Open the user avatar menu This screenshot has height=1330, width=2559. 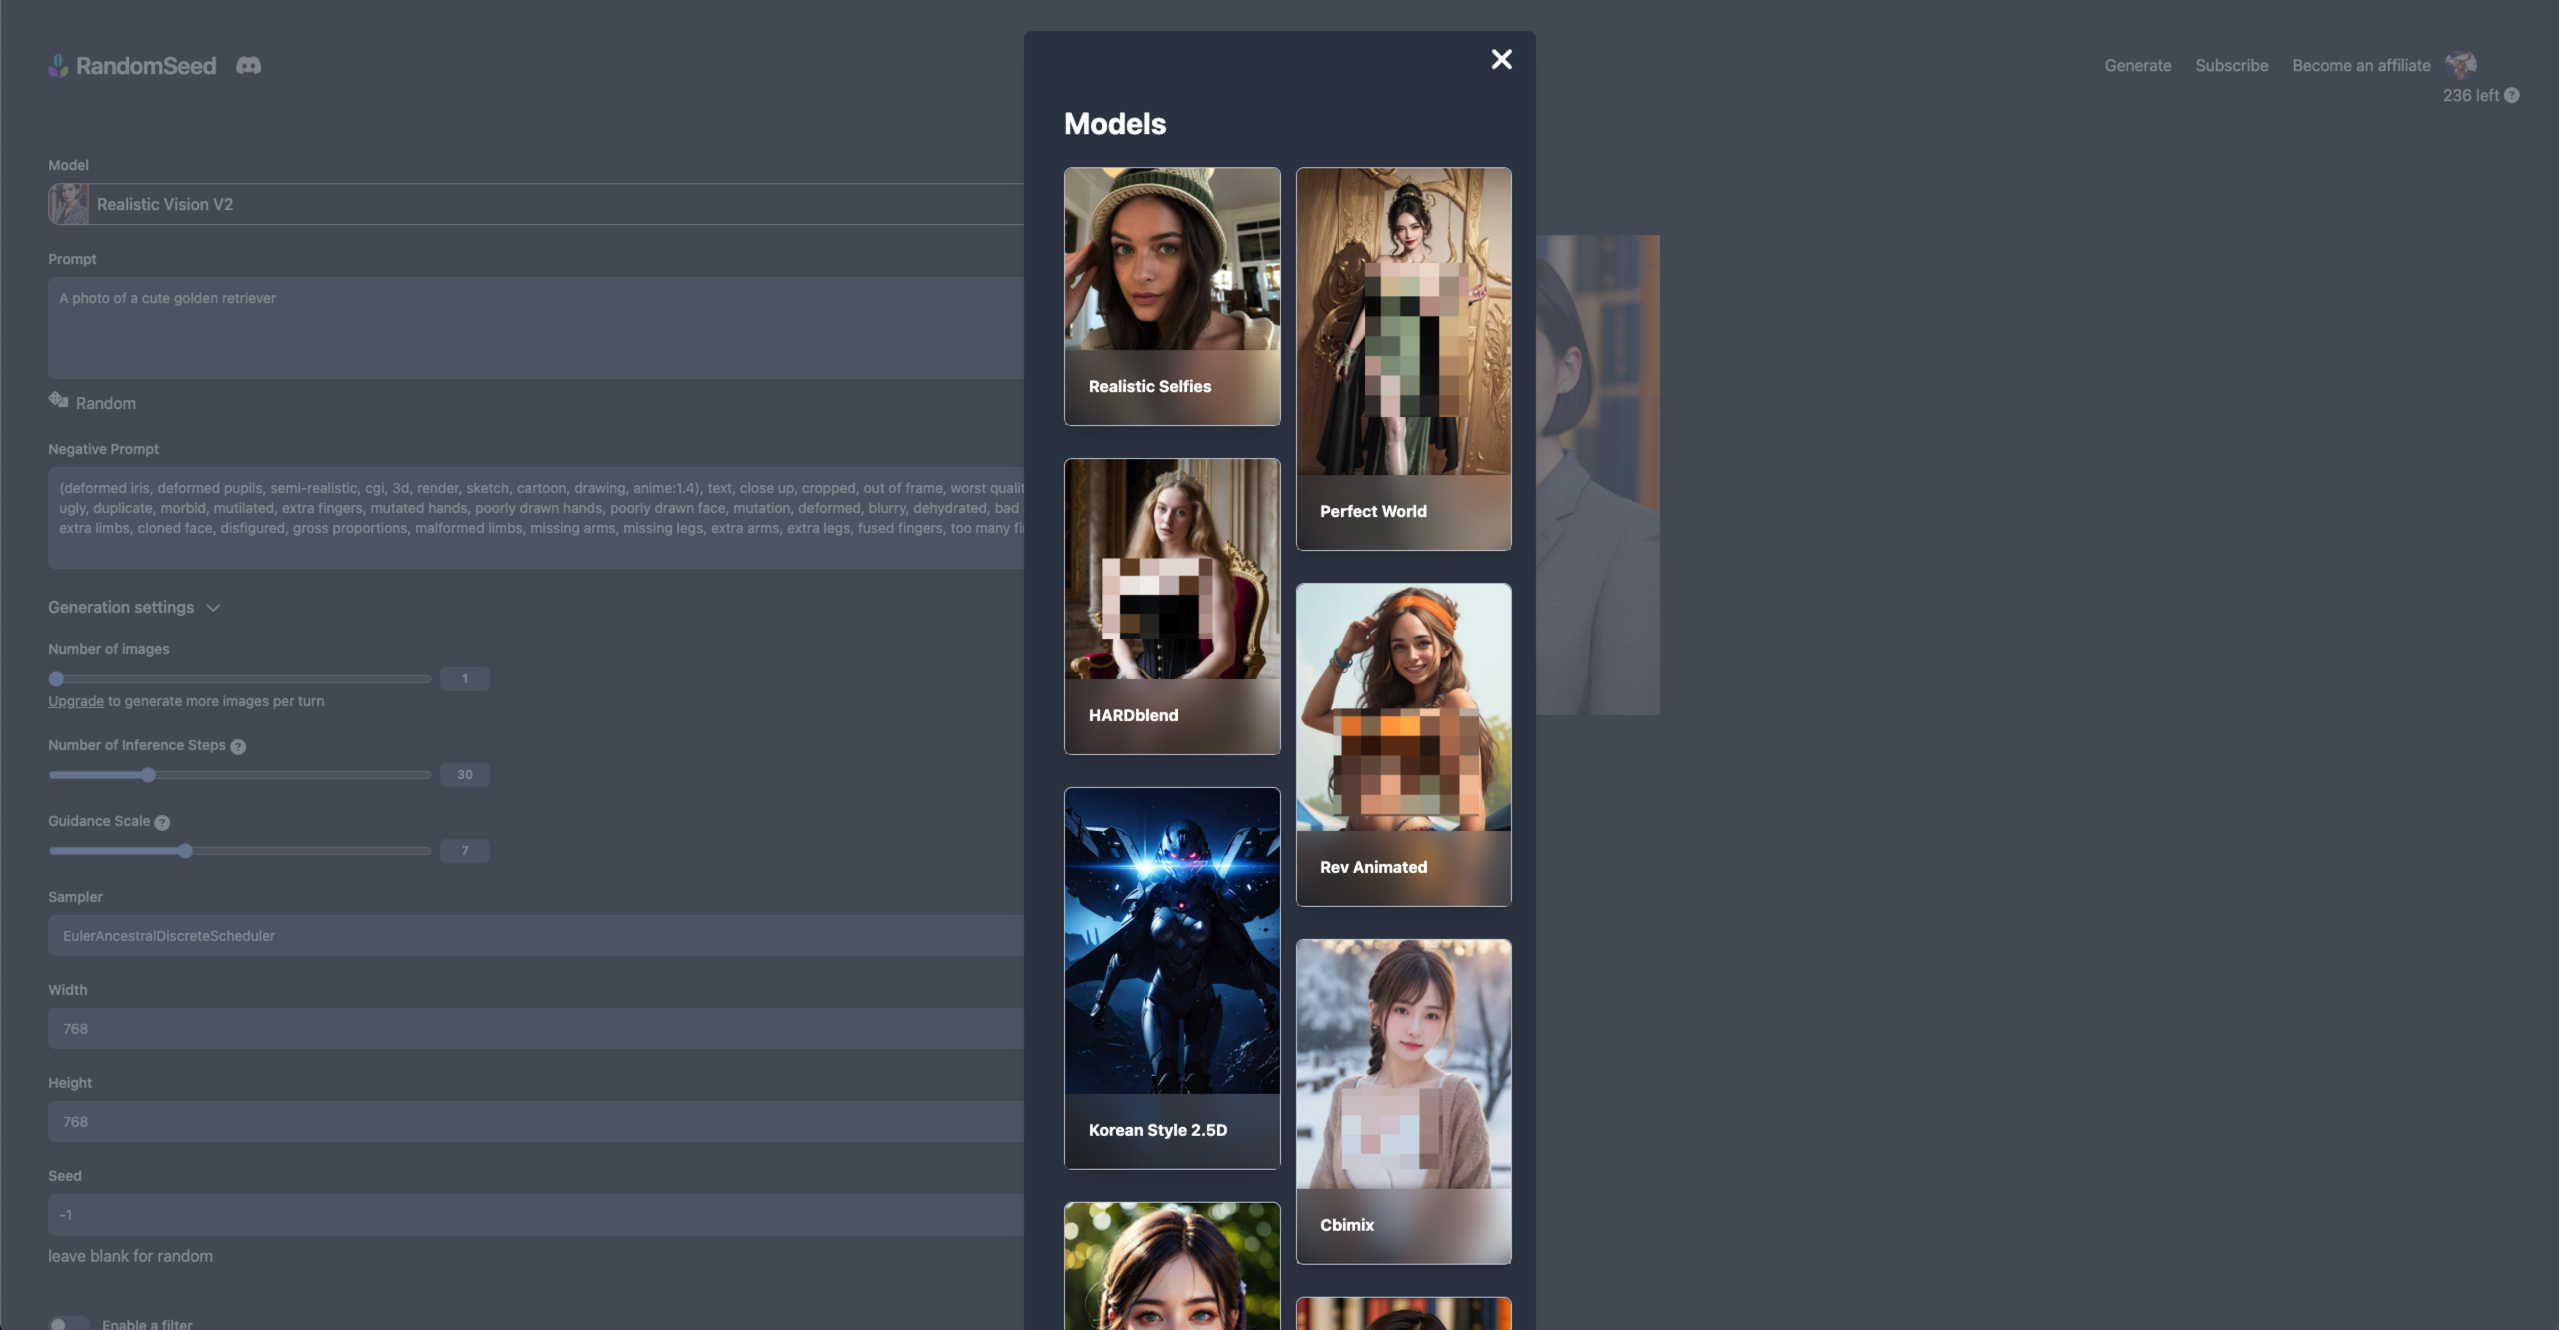pyautogui.click(x=2460, y=65)
